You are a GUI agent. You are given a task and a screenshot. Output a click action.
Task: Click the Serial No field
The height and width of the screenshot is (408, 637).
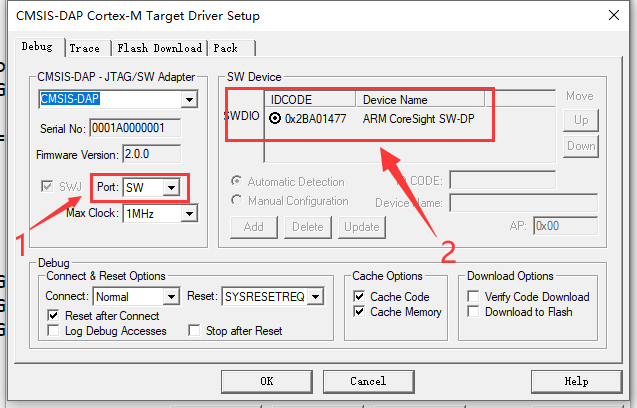click(x=135, y=128)
